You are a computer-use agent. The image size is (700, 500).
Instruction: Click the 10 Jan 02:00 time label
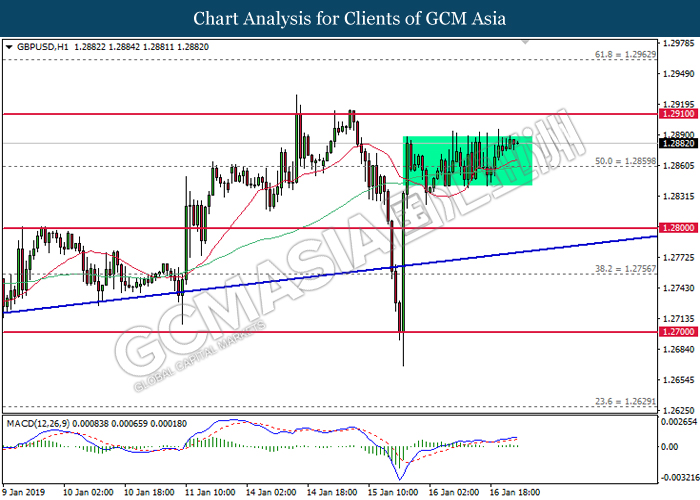pos(88,492)
